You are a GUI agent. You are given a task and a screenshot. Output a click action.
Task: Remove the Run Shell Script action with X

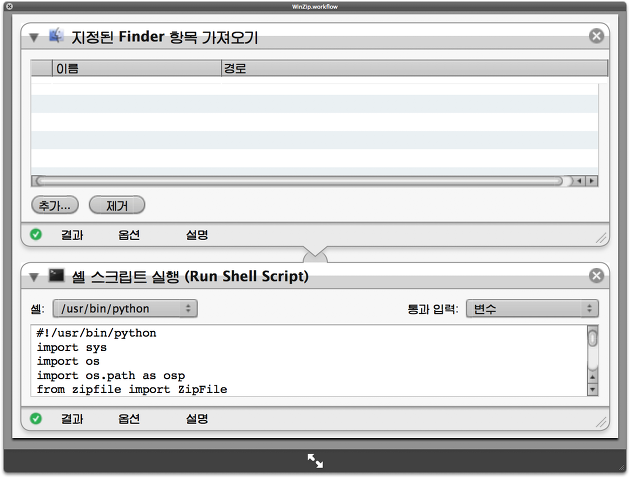[596, 276]
